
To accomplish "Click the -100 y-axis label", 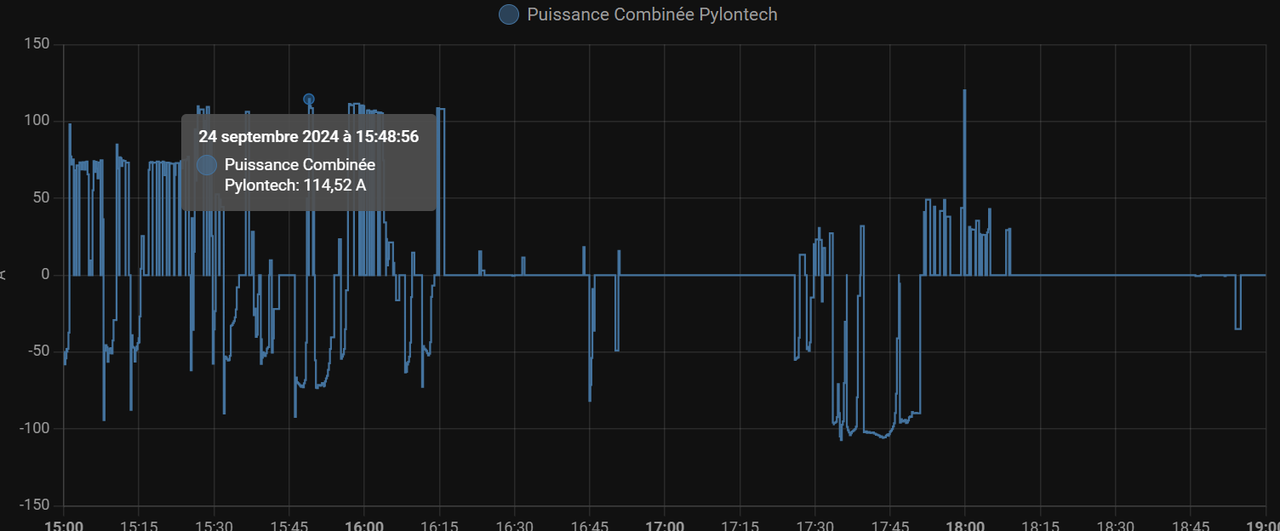I will coord(35,429).
